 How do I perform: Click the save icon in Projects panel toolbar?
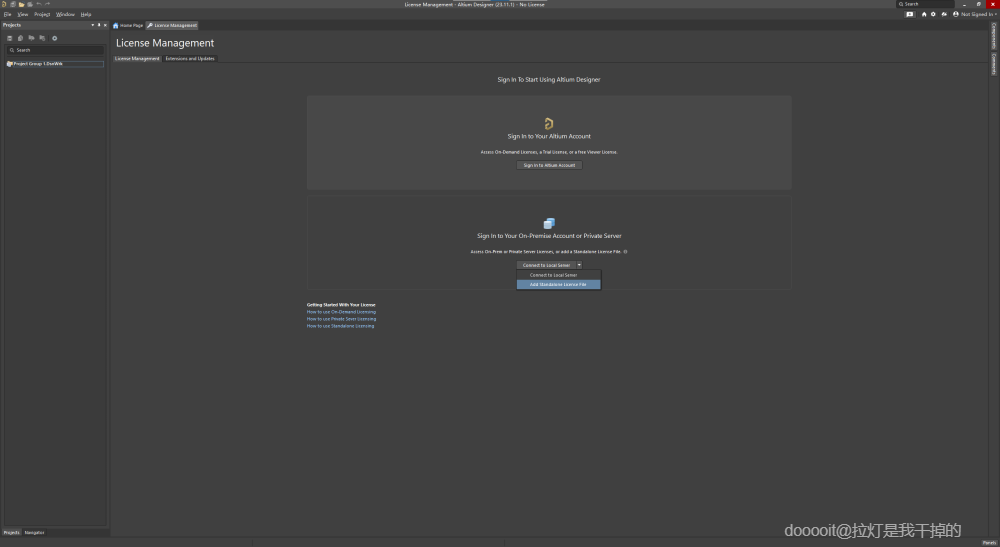(x=10, y=38)
